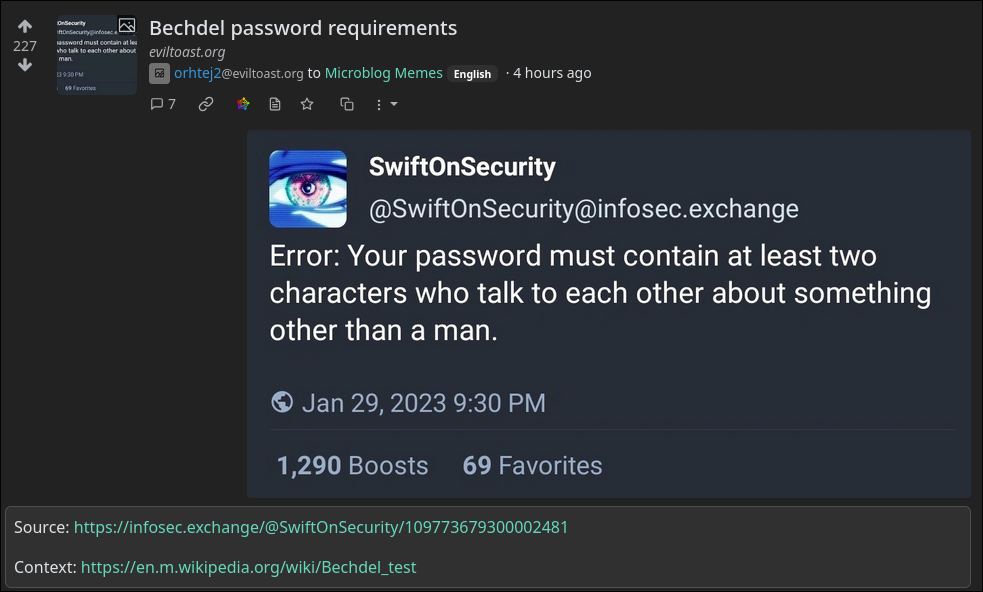Open the infosec.exchange source link
Screen dimensions: 983x592
(321, 527)
